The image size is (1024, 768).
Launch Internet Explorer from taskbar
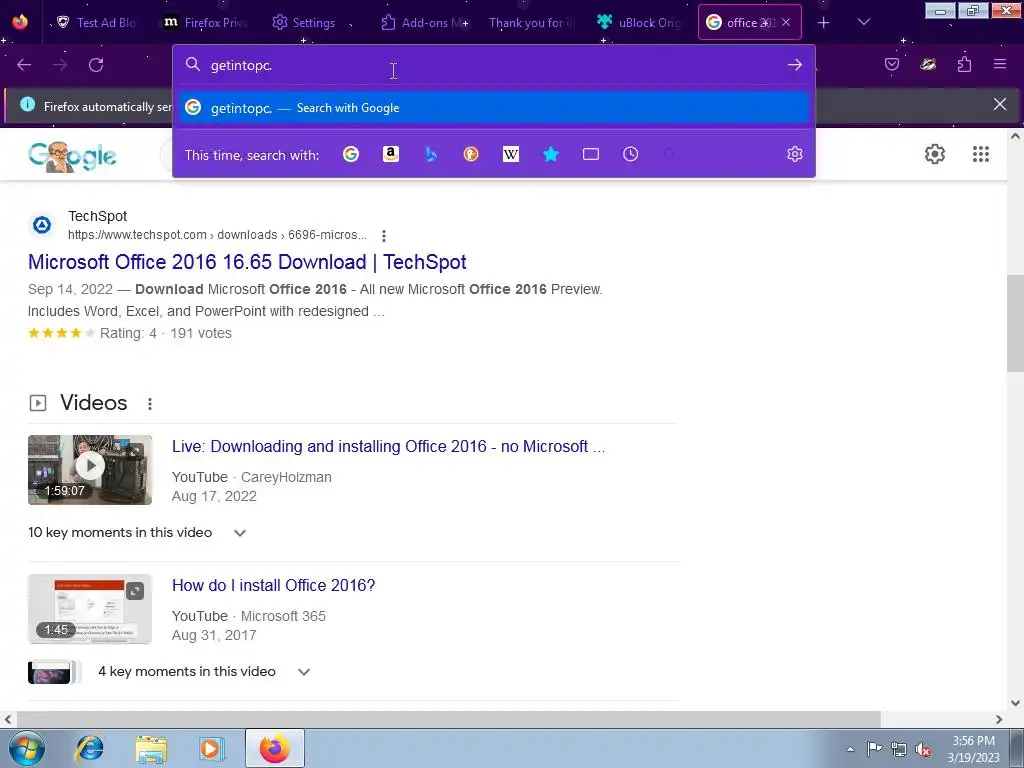click(89, 748)
